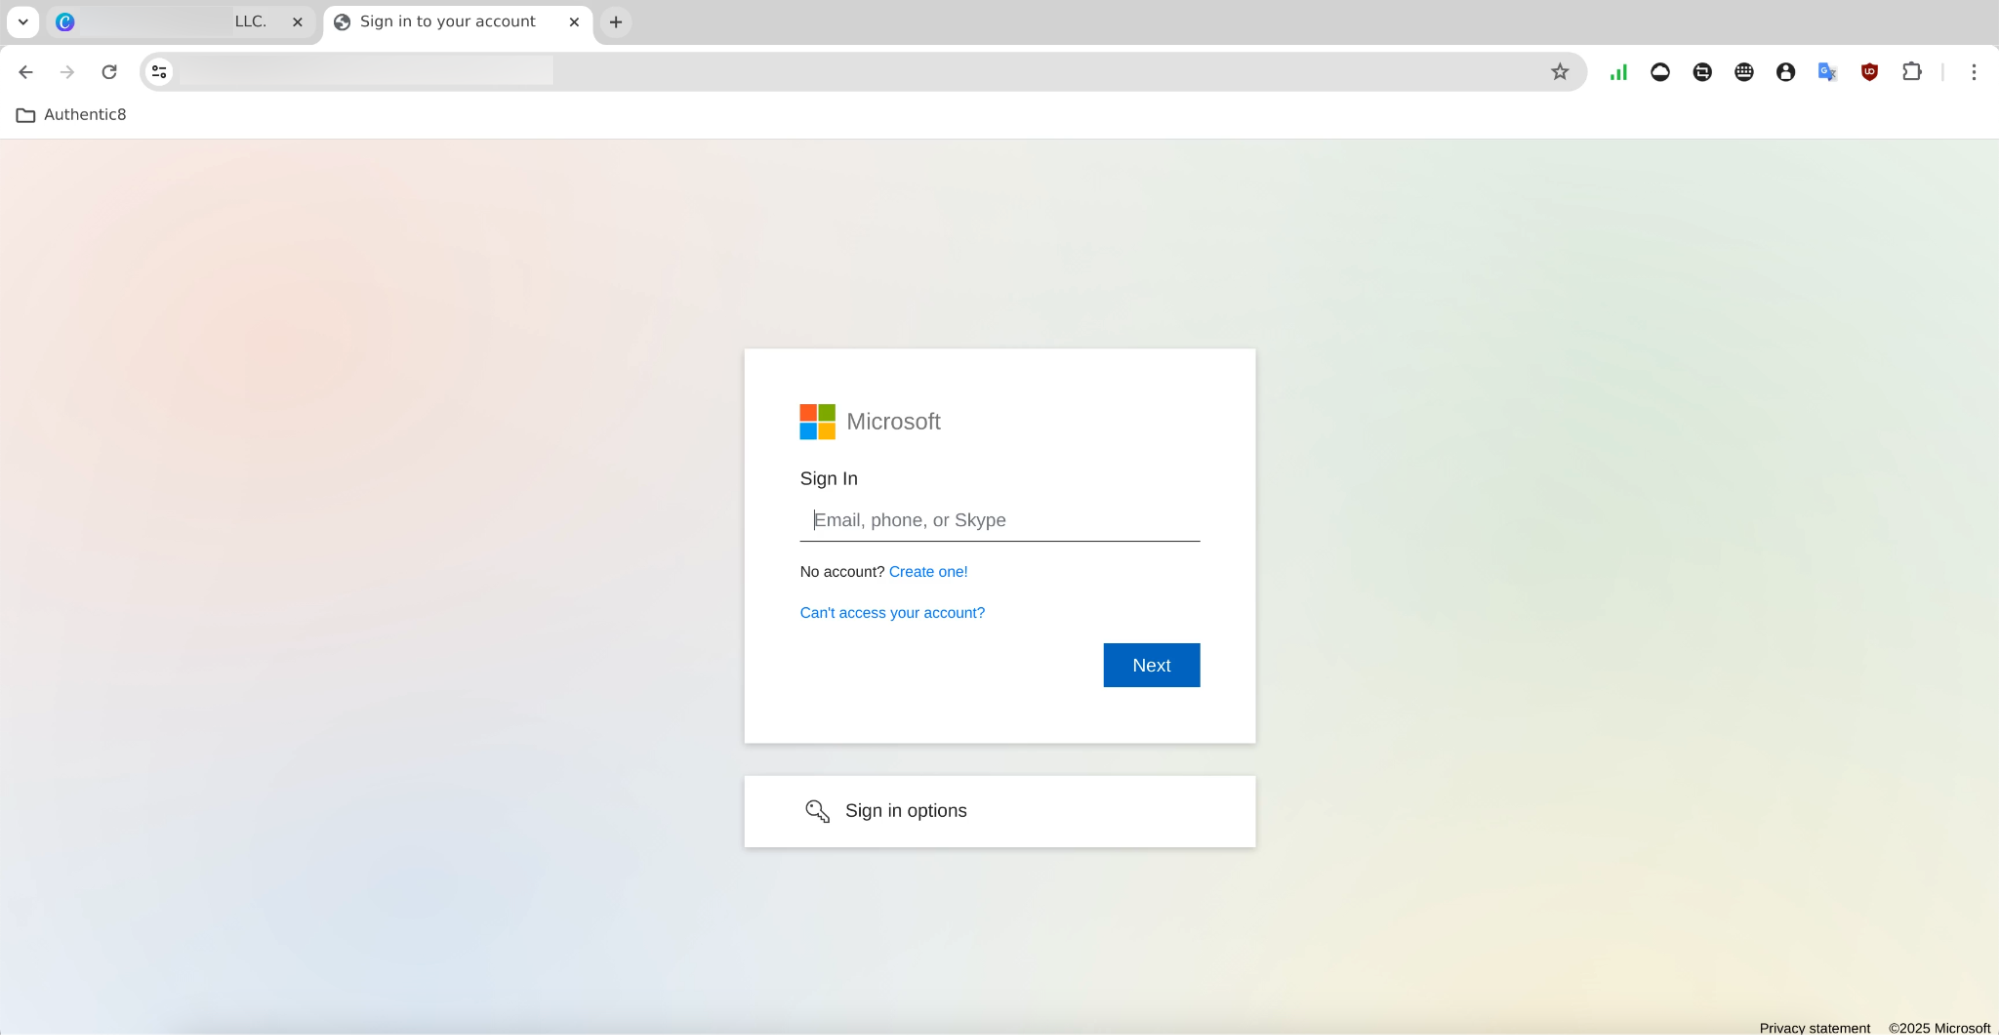This screenshot has width=1999, height=1035.
Task: Click the Microsoft logo
Action: (870, 422)
